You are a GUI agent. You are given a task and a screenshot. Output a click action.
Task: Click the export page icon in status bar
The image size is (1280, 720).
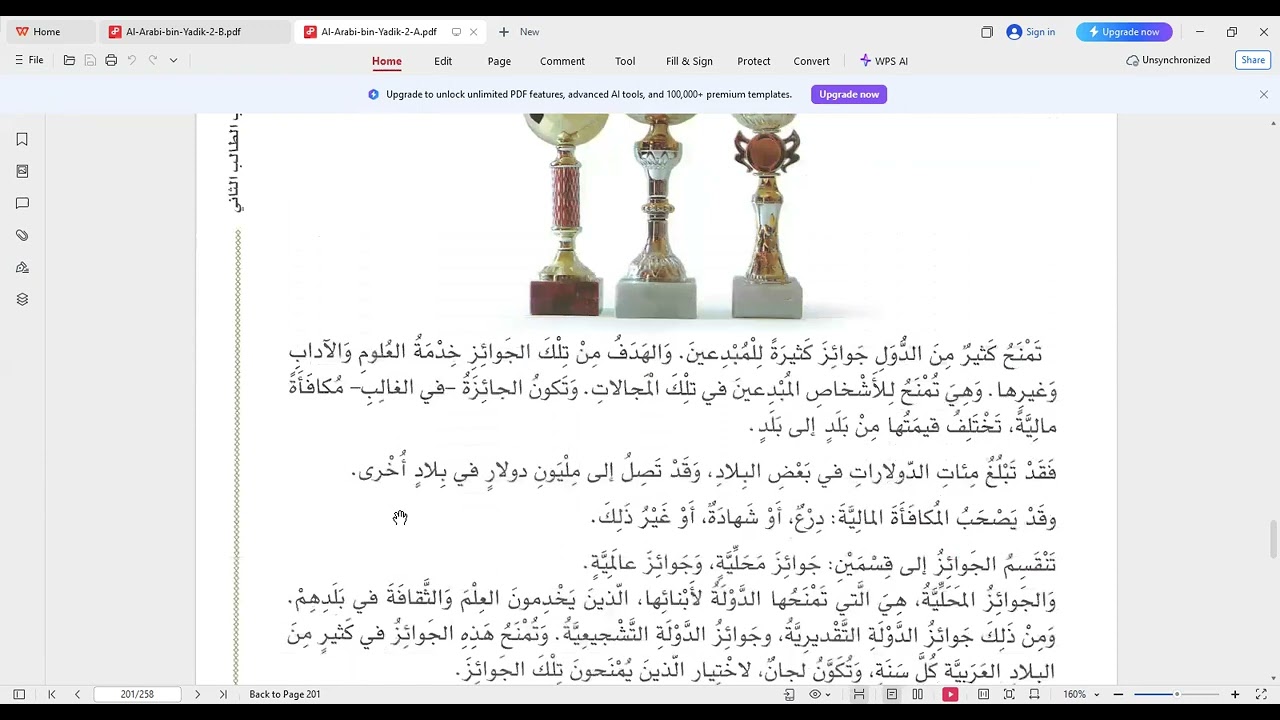789,694
